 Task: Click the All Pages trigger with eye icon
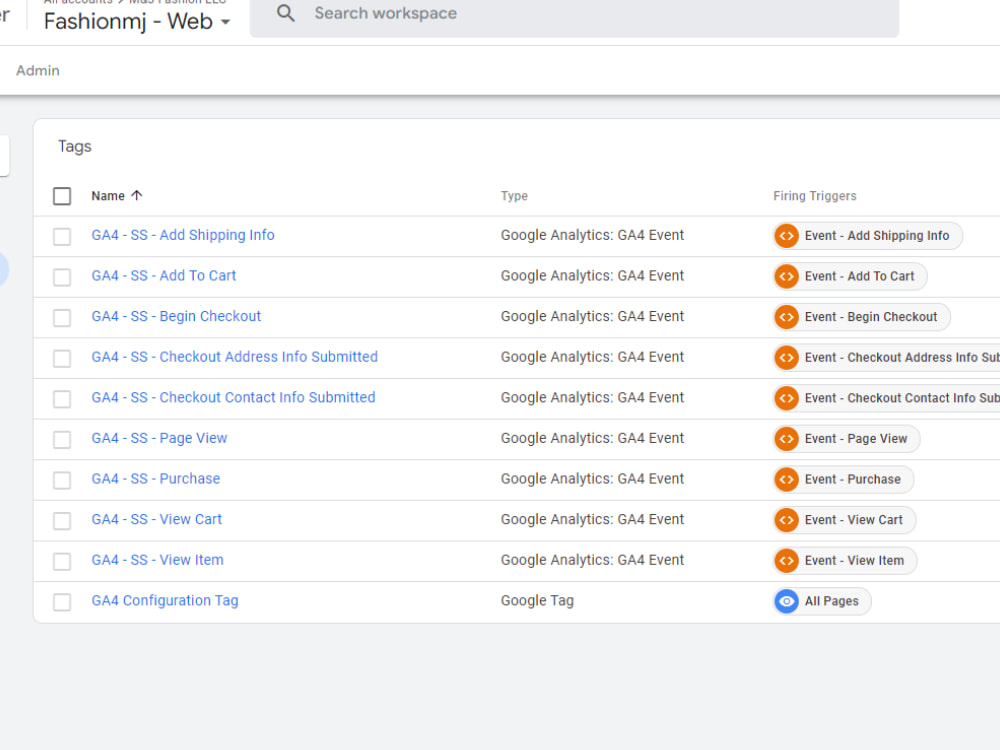821,601
